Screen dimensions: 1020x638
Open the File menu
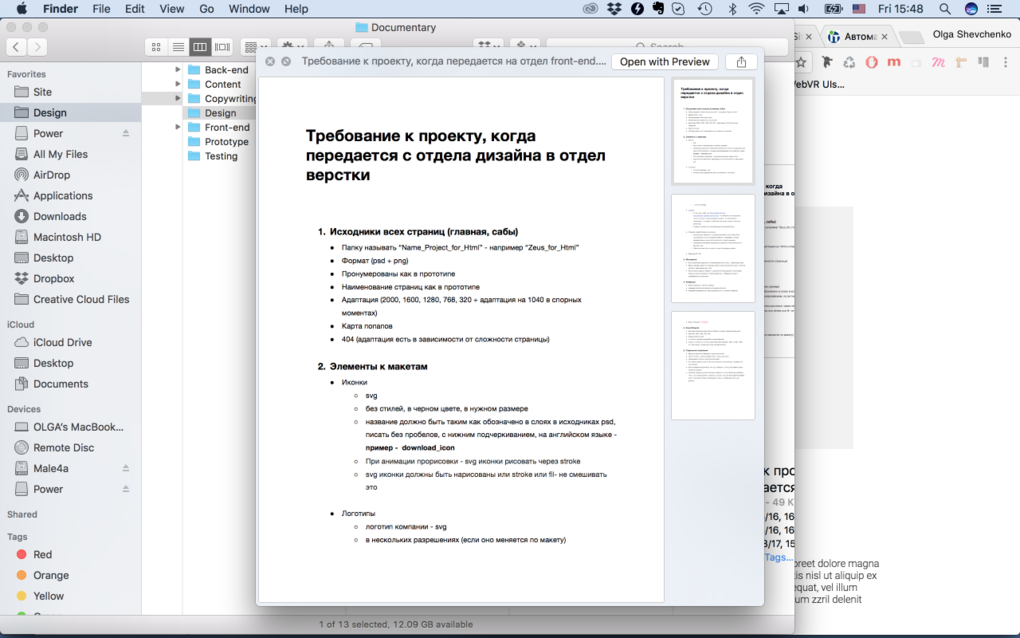[101, 9]
